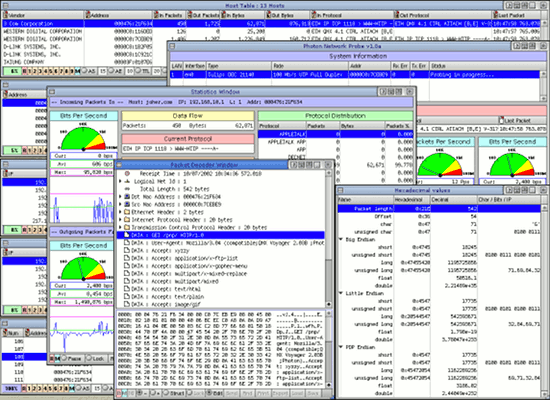Click Src Mac Address network card icon

tap(127, 204)
